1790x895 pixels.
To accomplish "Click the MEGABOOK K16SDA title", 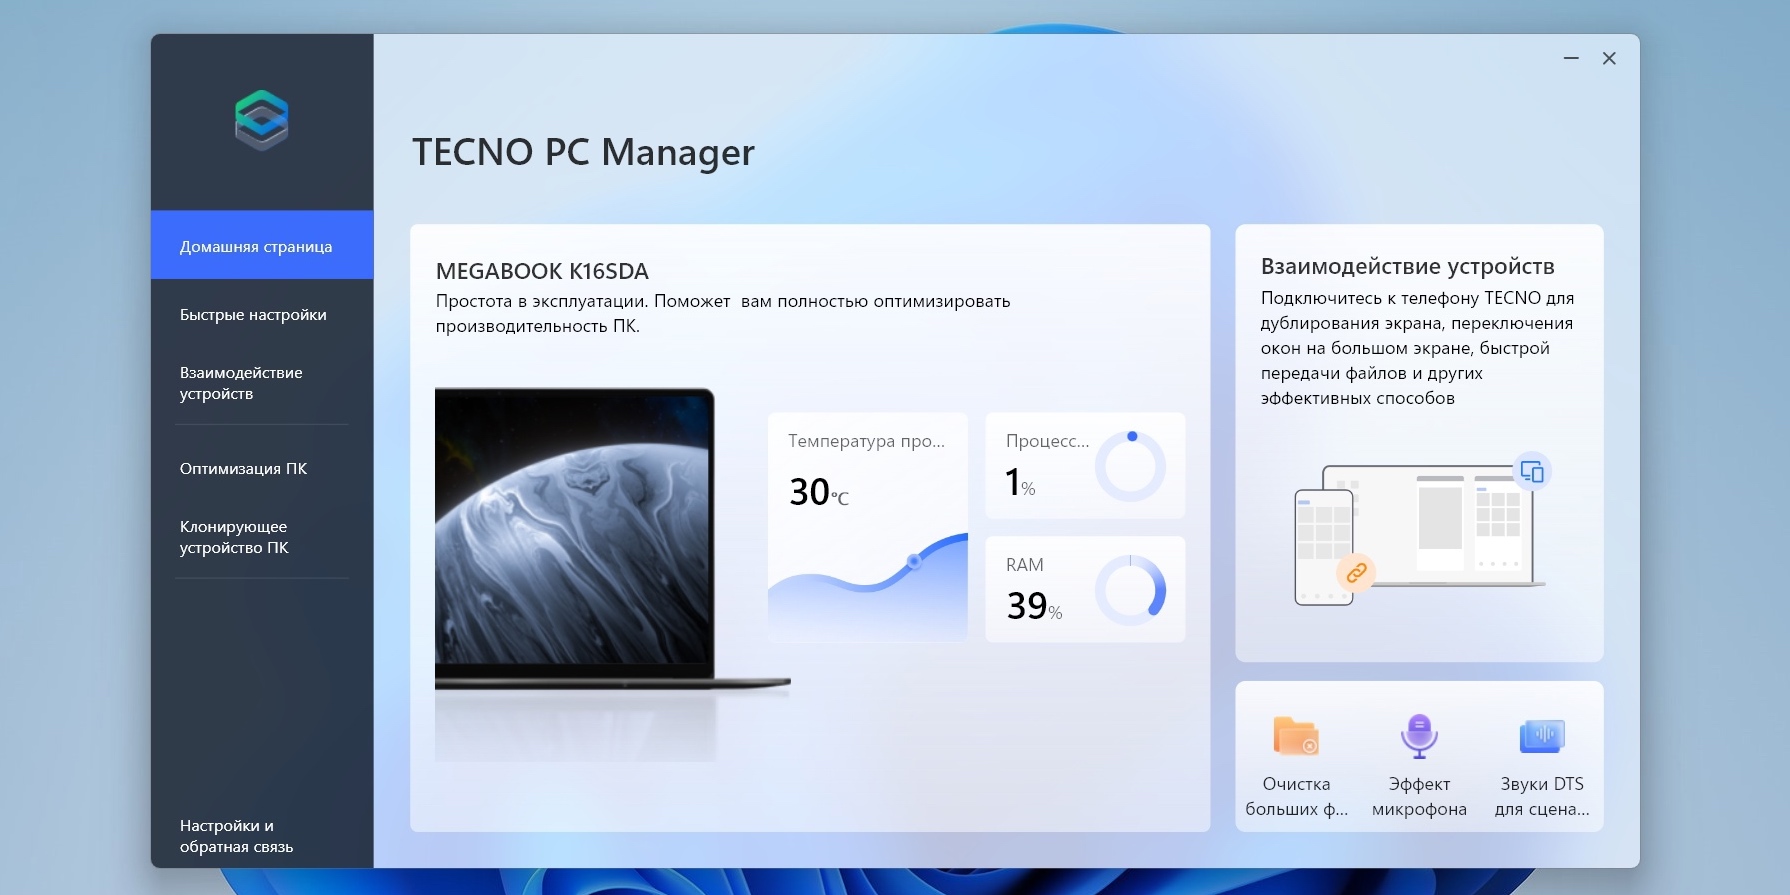I will coord(542,271).
